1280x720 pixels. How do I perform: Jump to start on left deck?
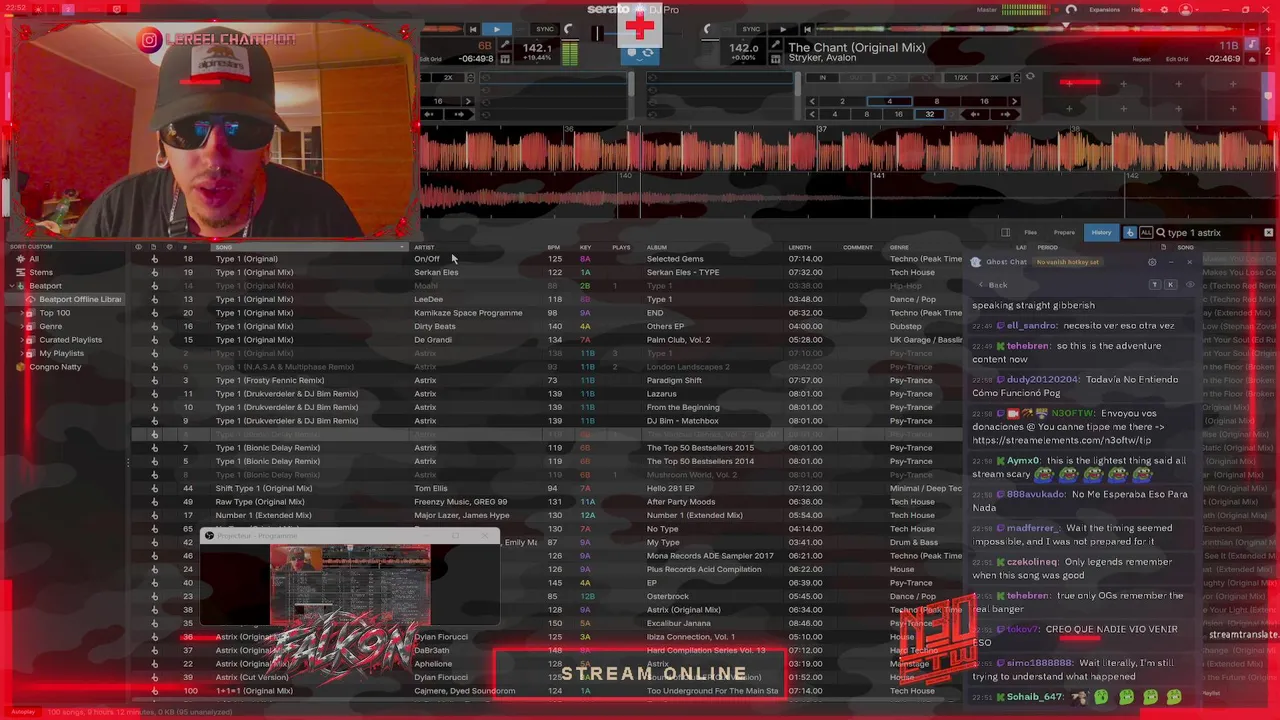(473, 29)
